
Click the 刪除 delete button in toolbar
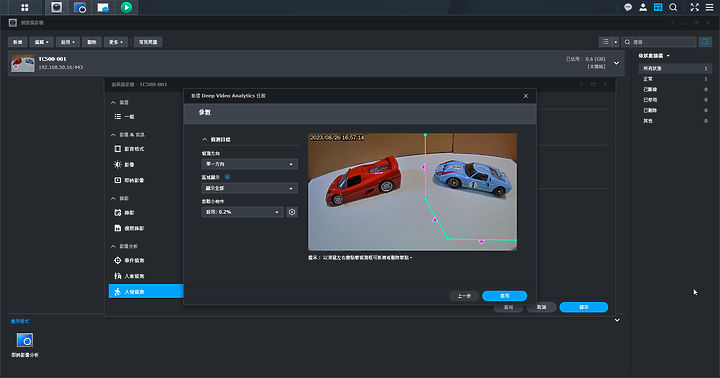92,42
